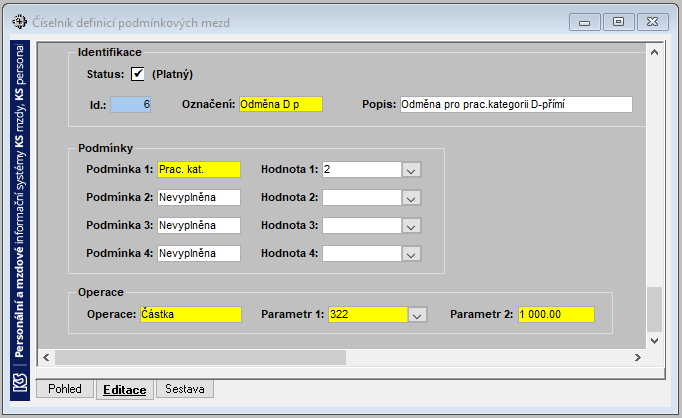Switch to the Pohled tab
The image size is (682, 418).
[65, 389]
